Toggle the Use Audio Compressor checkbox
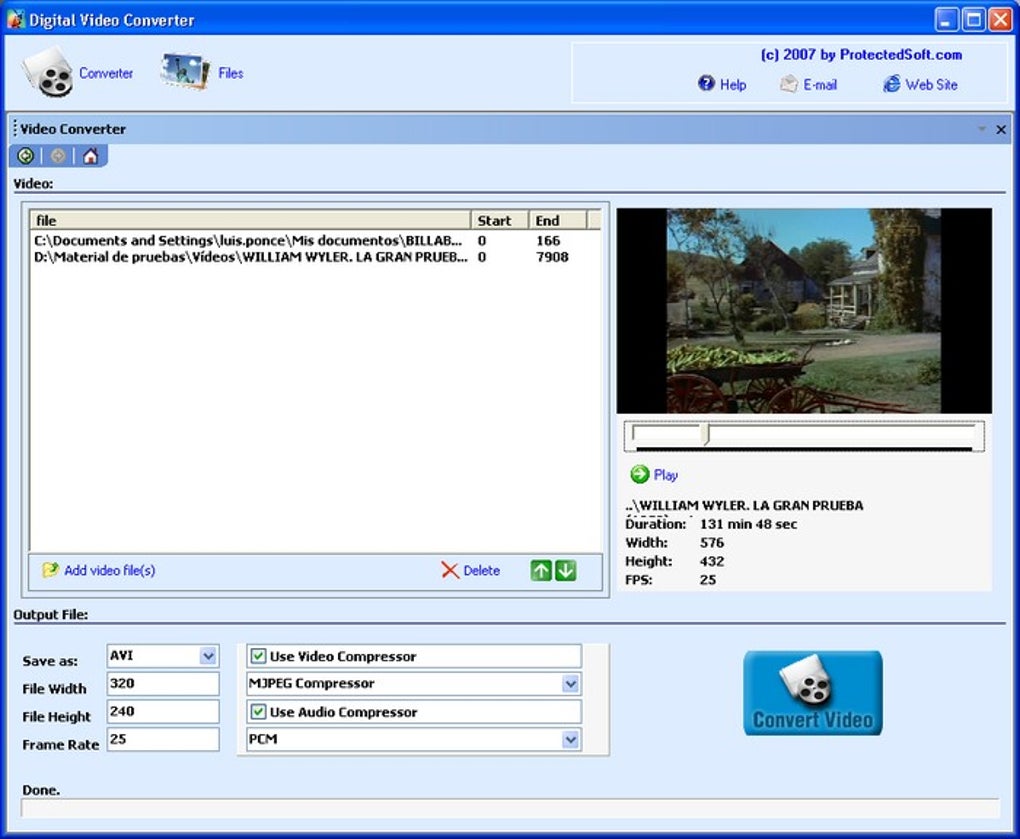 (258, 712)
